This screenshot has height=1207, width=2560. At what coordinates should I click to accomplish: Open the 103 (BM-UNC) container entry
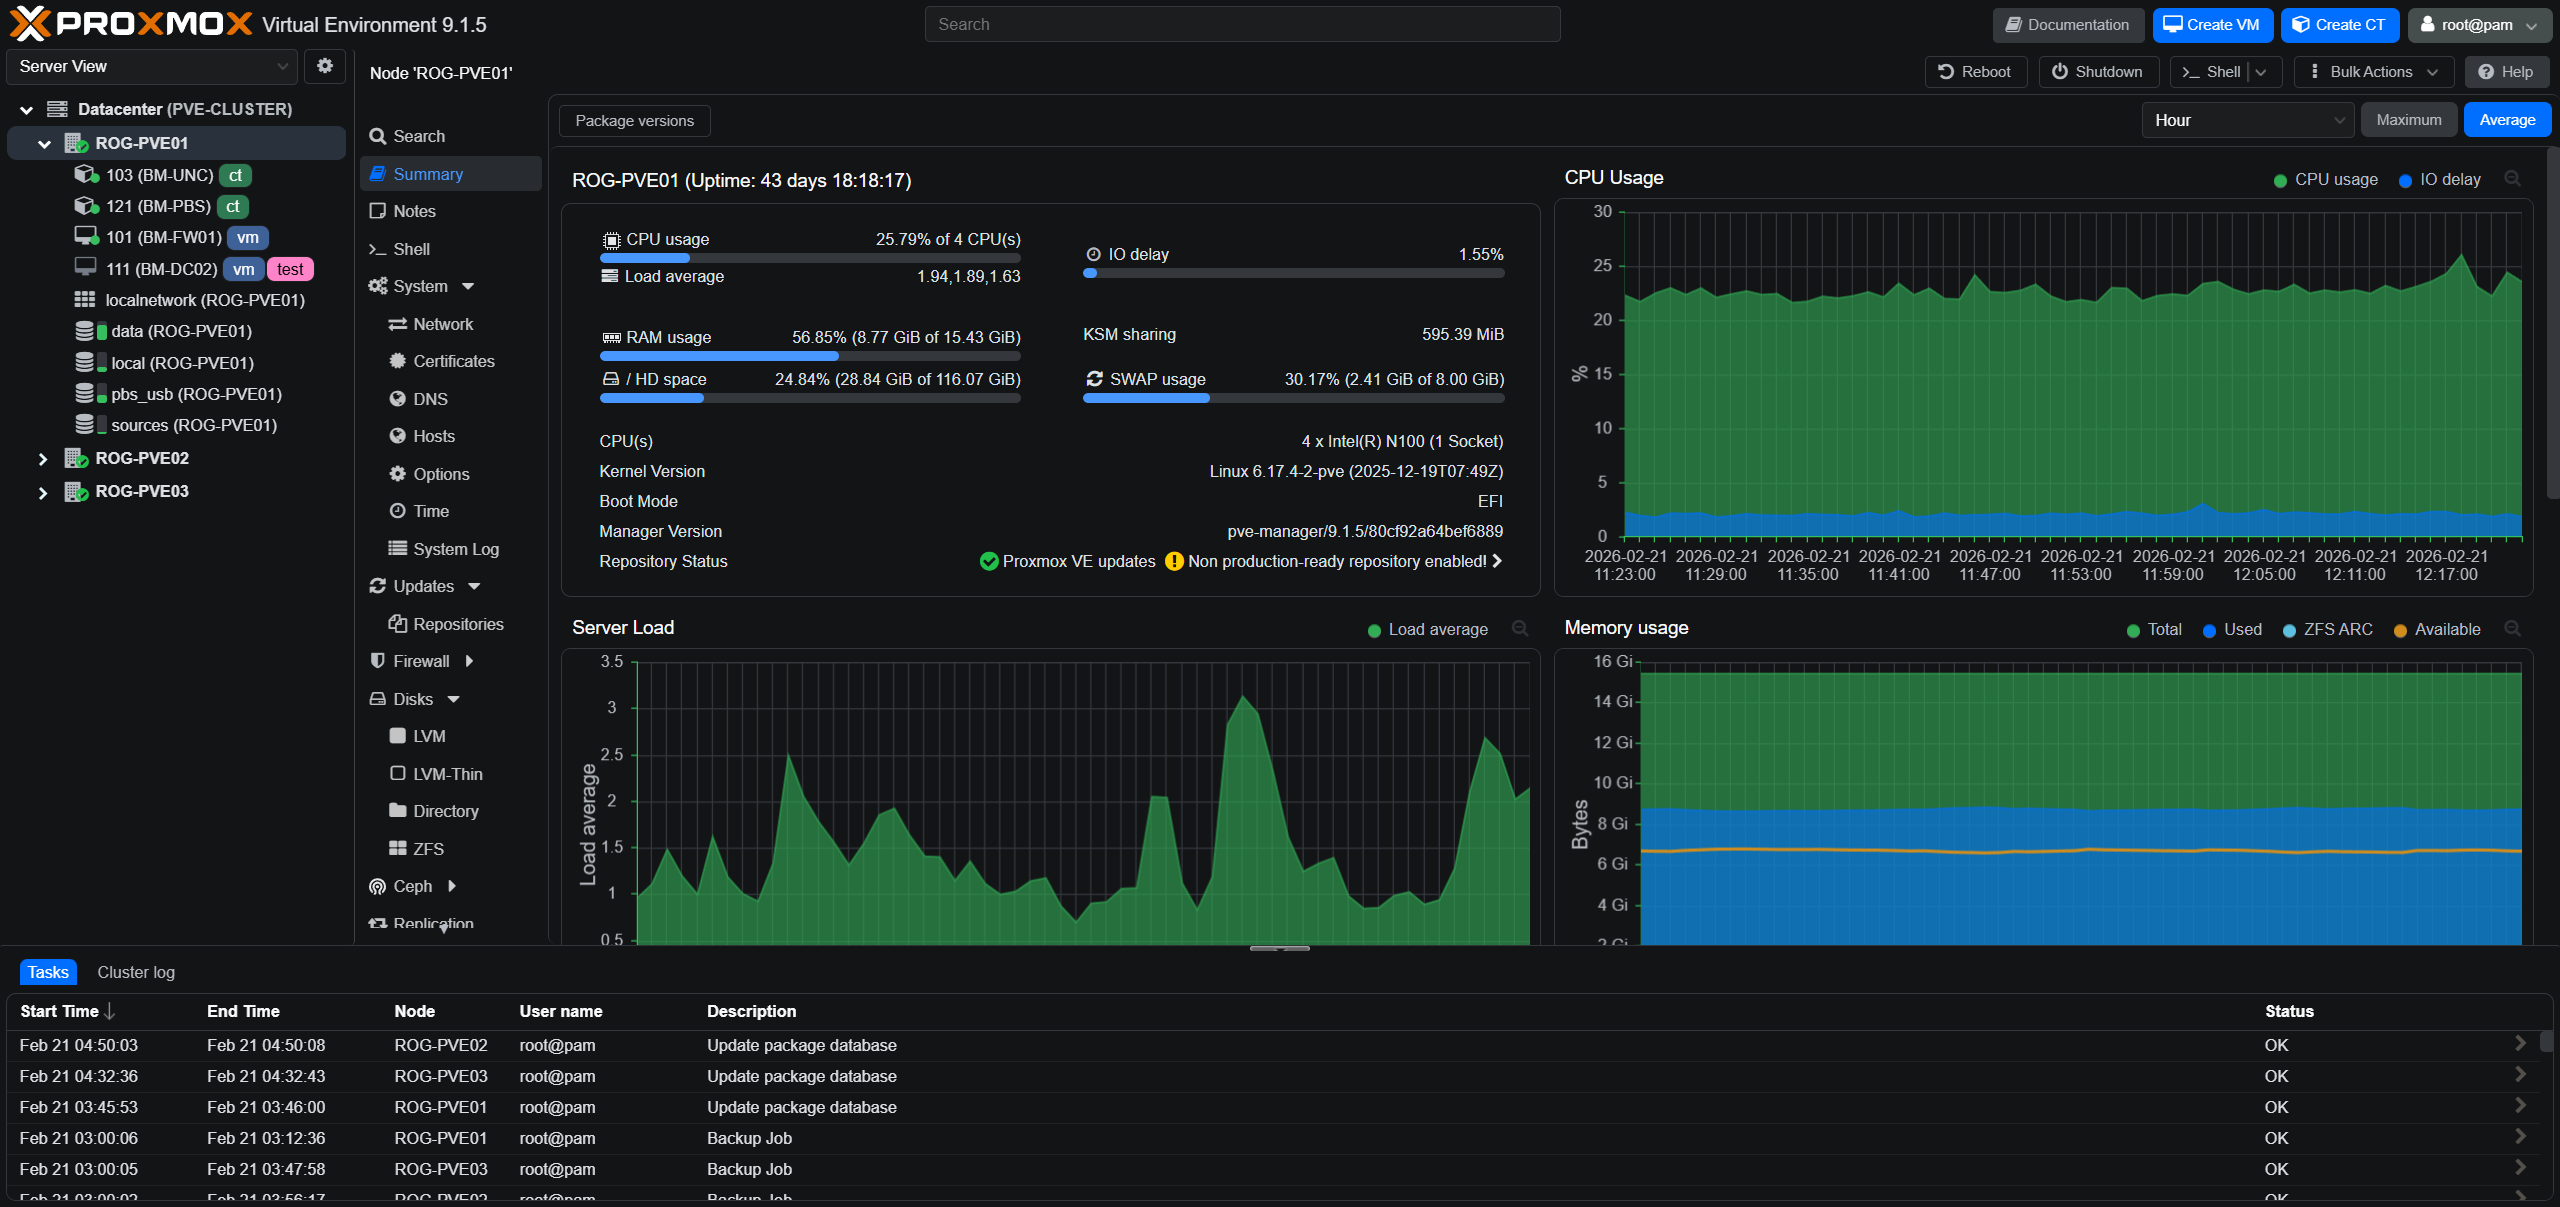160,175
